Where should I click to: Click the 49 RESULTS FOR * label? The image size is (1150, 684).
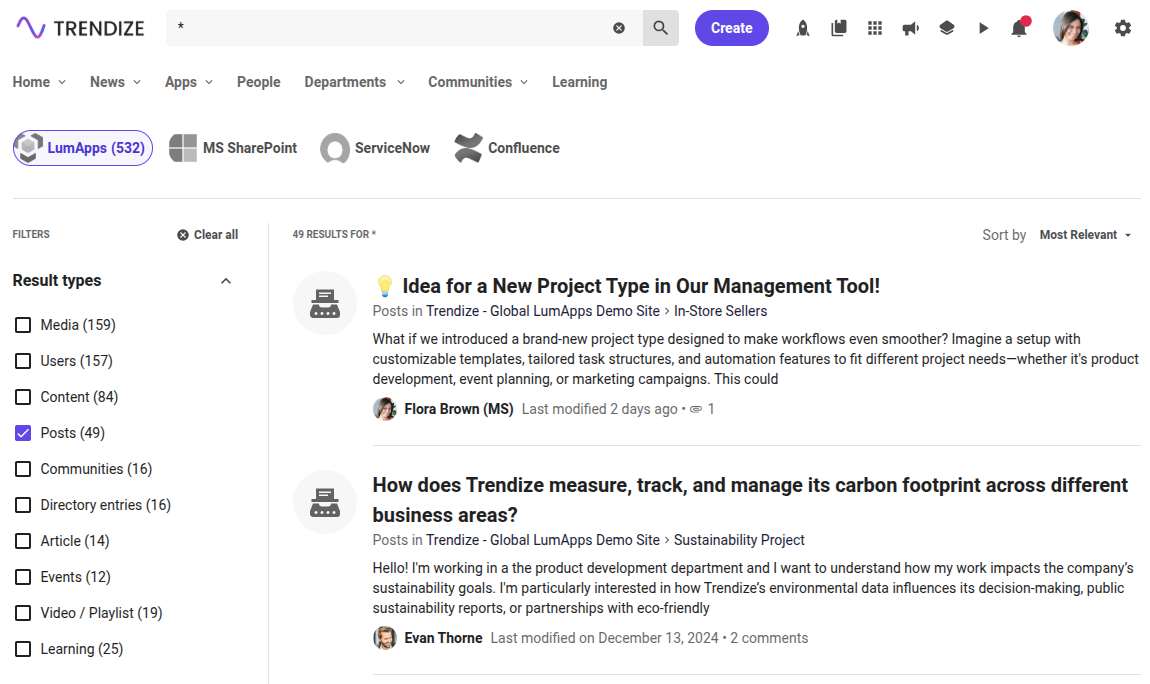(x=334, y=234)
